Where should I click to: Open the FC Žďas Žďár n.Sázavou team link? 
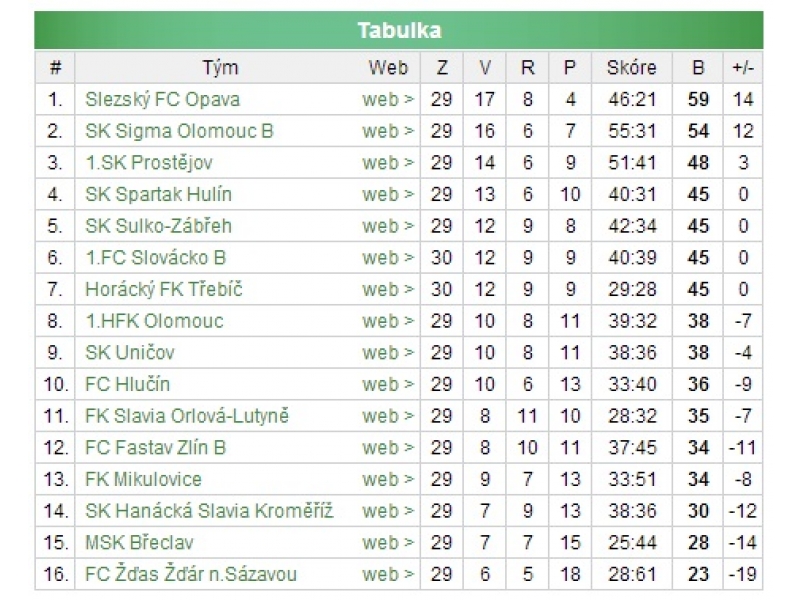pyautogui.click(x=191, y=575)
